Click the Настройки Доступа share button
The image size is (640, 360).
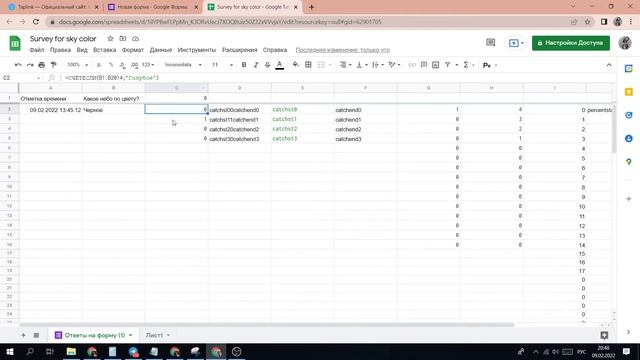click(571, 43)
